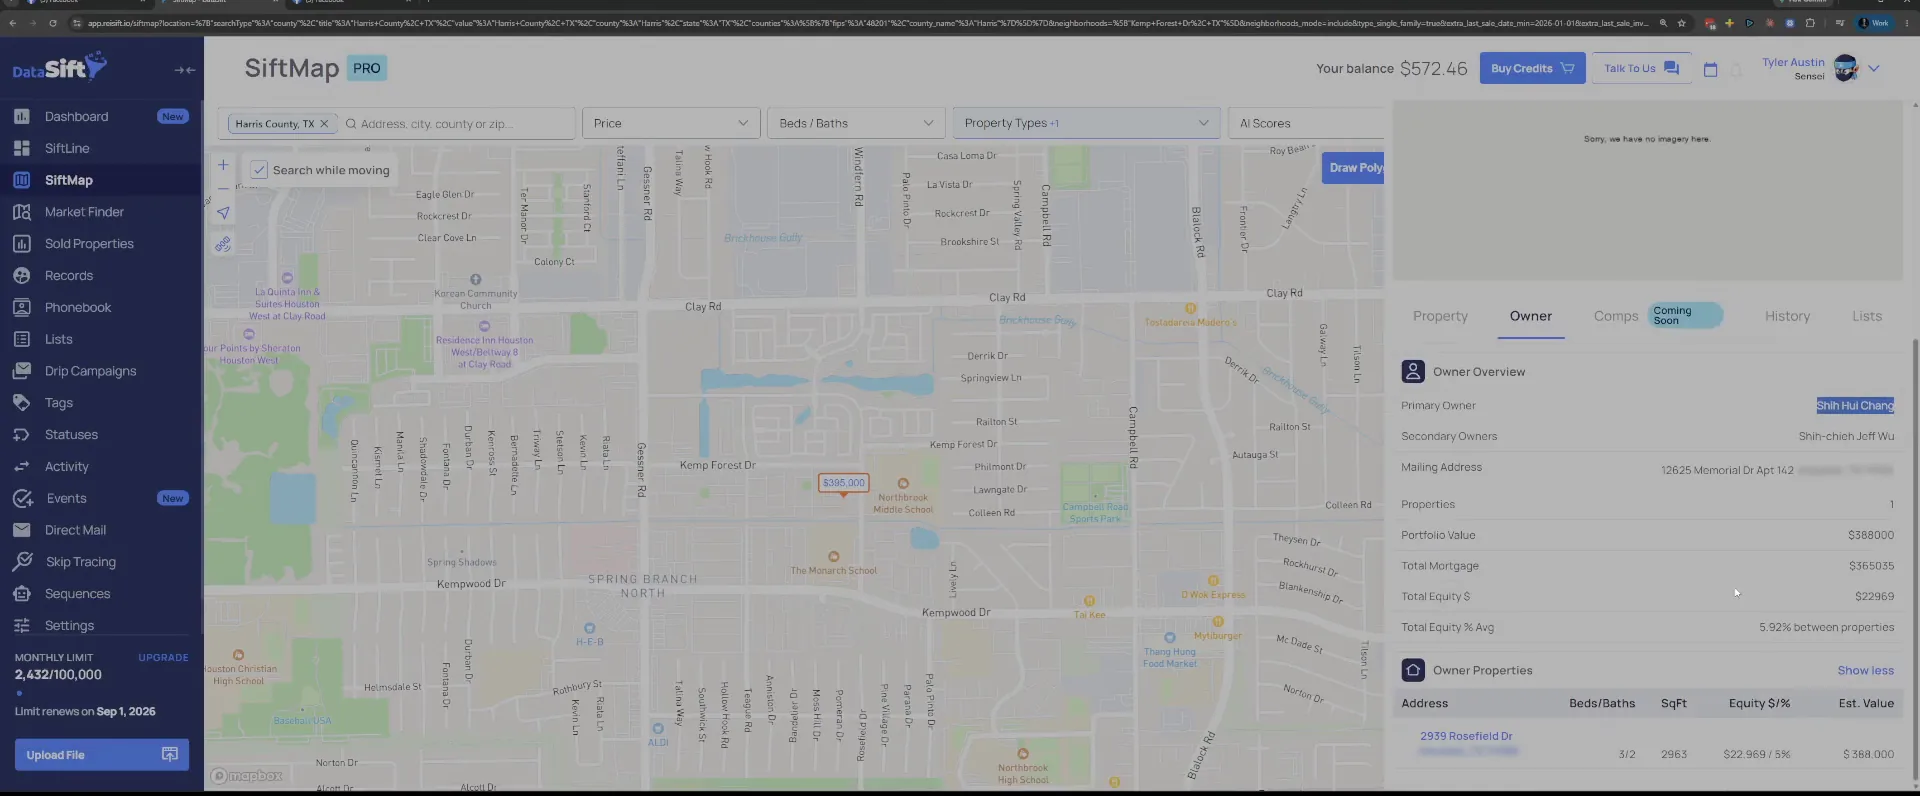Image resolution: width=1920 pixels, height=796 pixels.
Task: Open Tags via its tag icon
Action: click(x=22, y=403)
